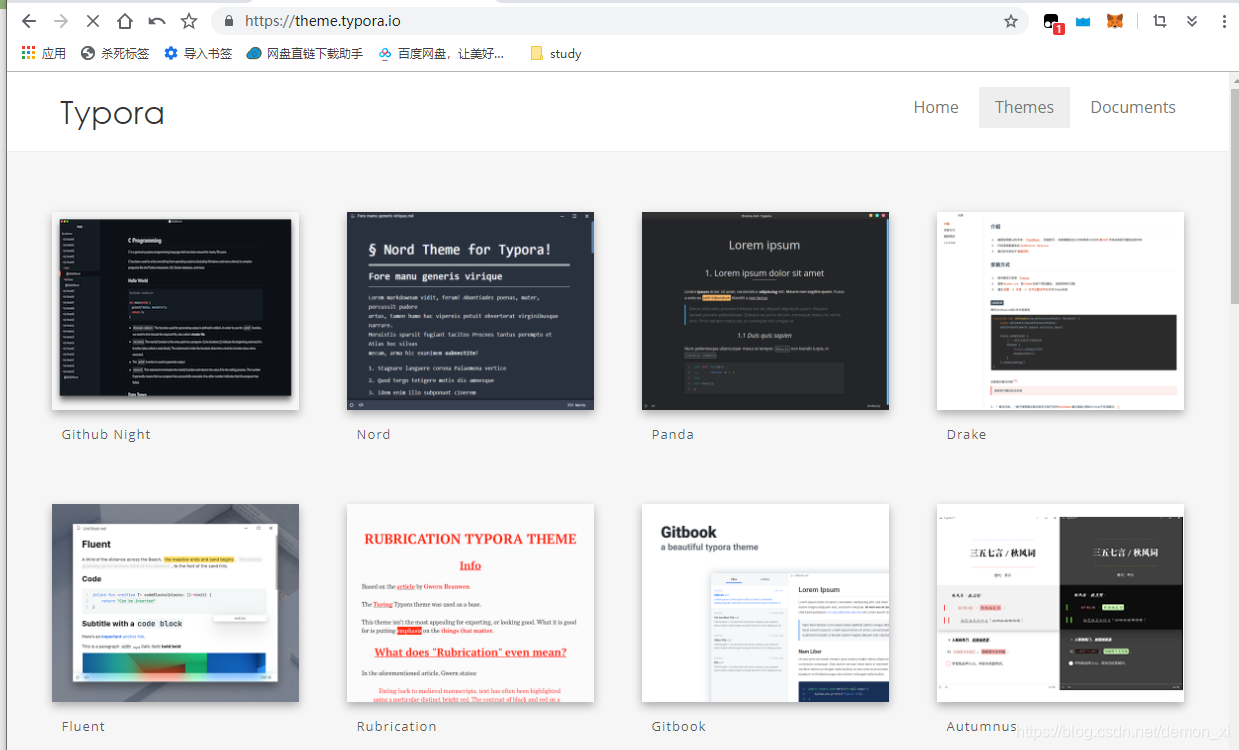This screenshot has height=750, width=1239.
Task: Open Github Night theme thumbnail
Action: (175, 311)
